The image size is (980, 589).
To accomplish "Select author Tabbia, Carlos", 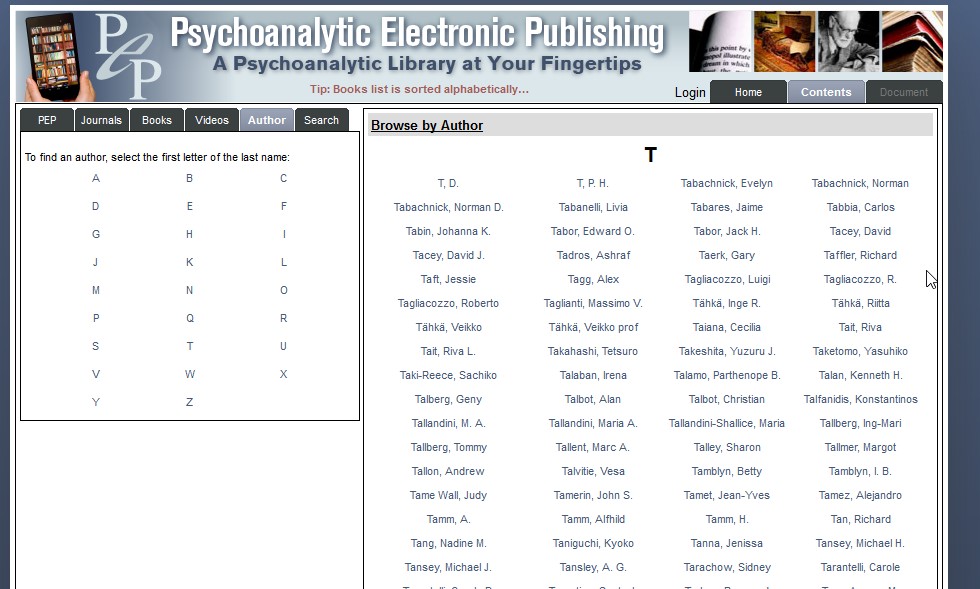I will point(861,207).
